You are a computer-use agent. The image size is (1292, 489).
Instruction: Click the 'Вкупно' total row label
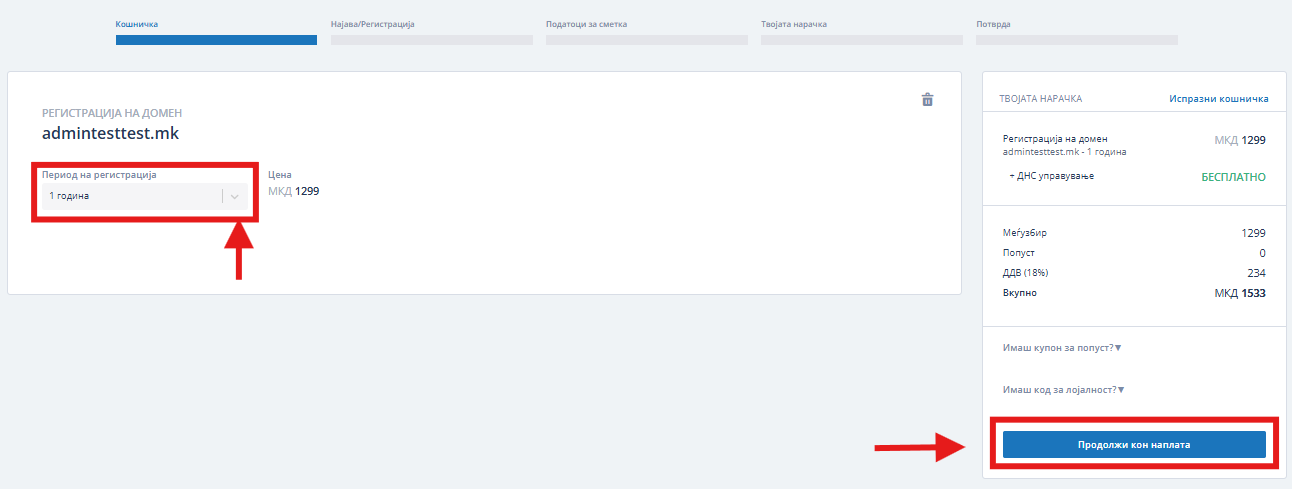click(1019, 293)
